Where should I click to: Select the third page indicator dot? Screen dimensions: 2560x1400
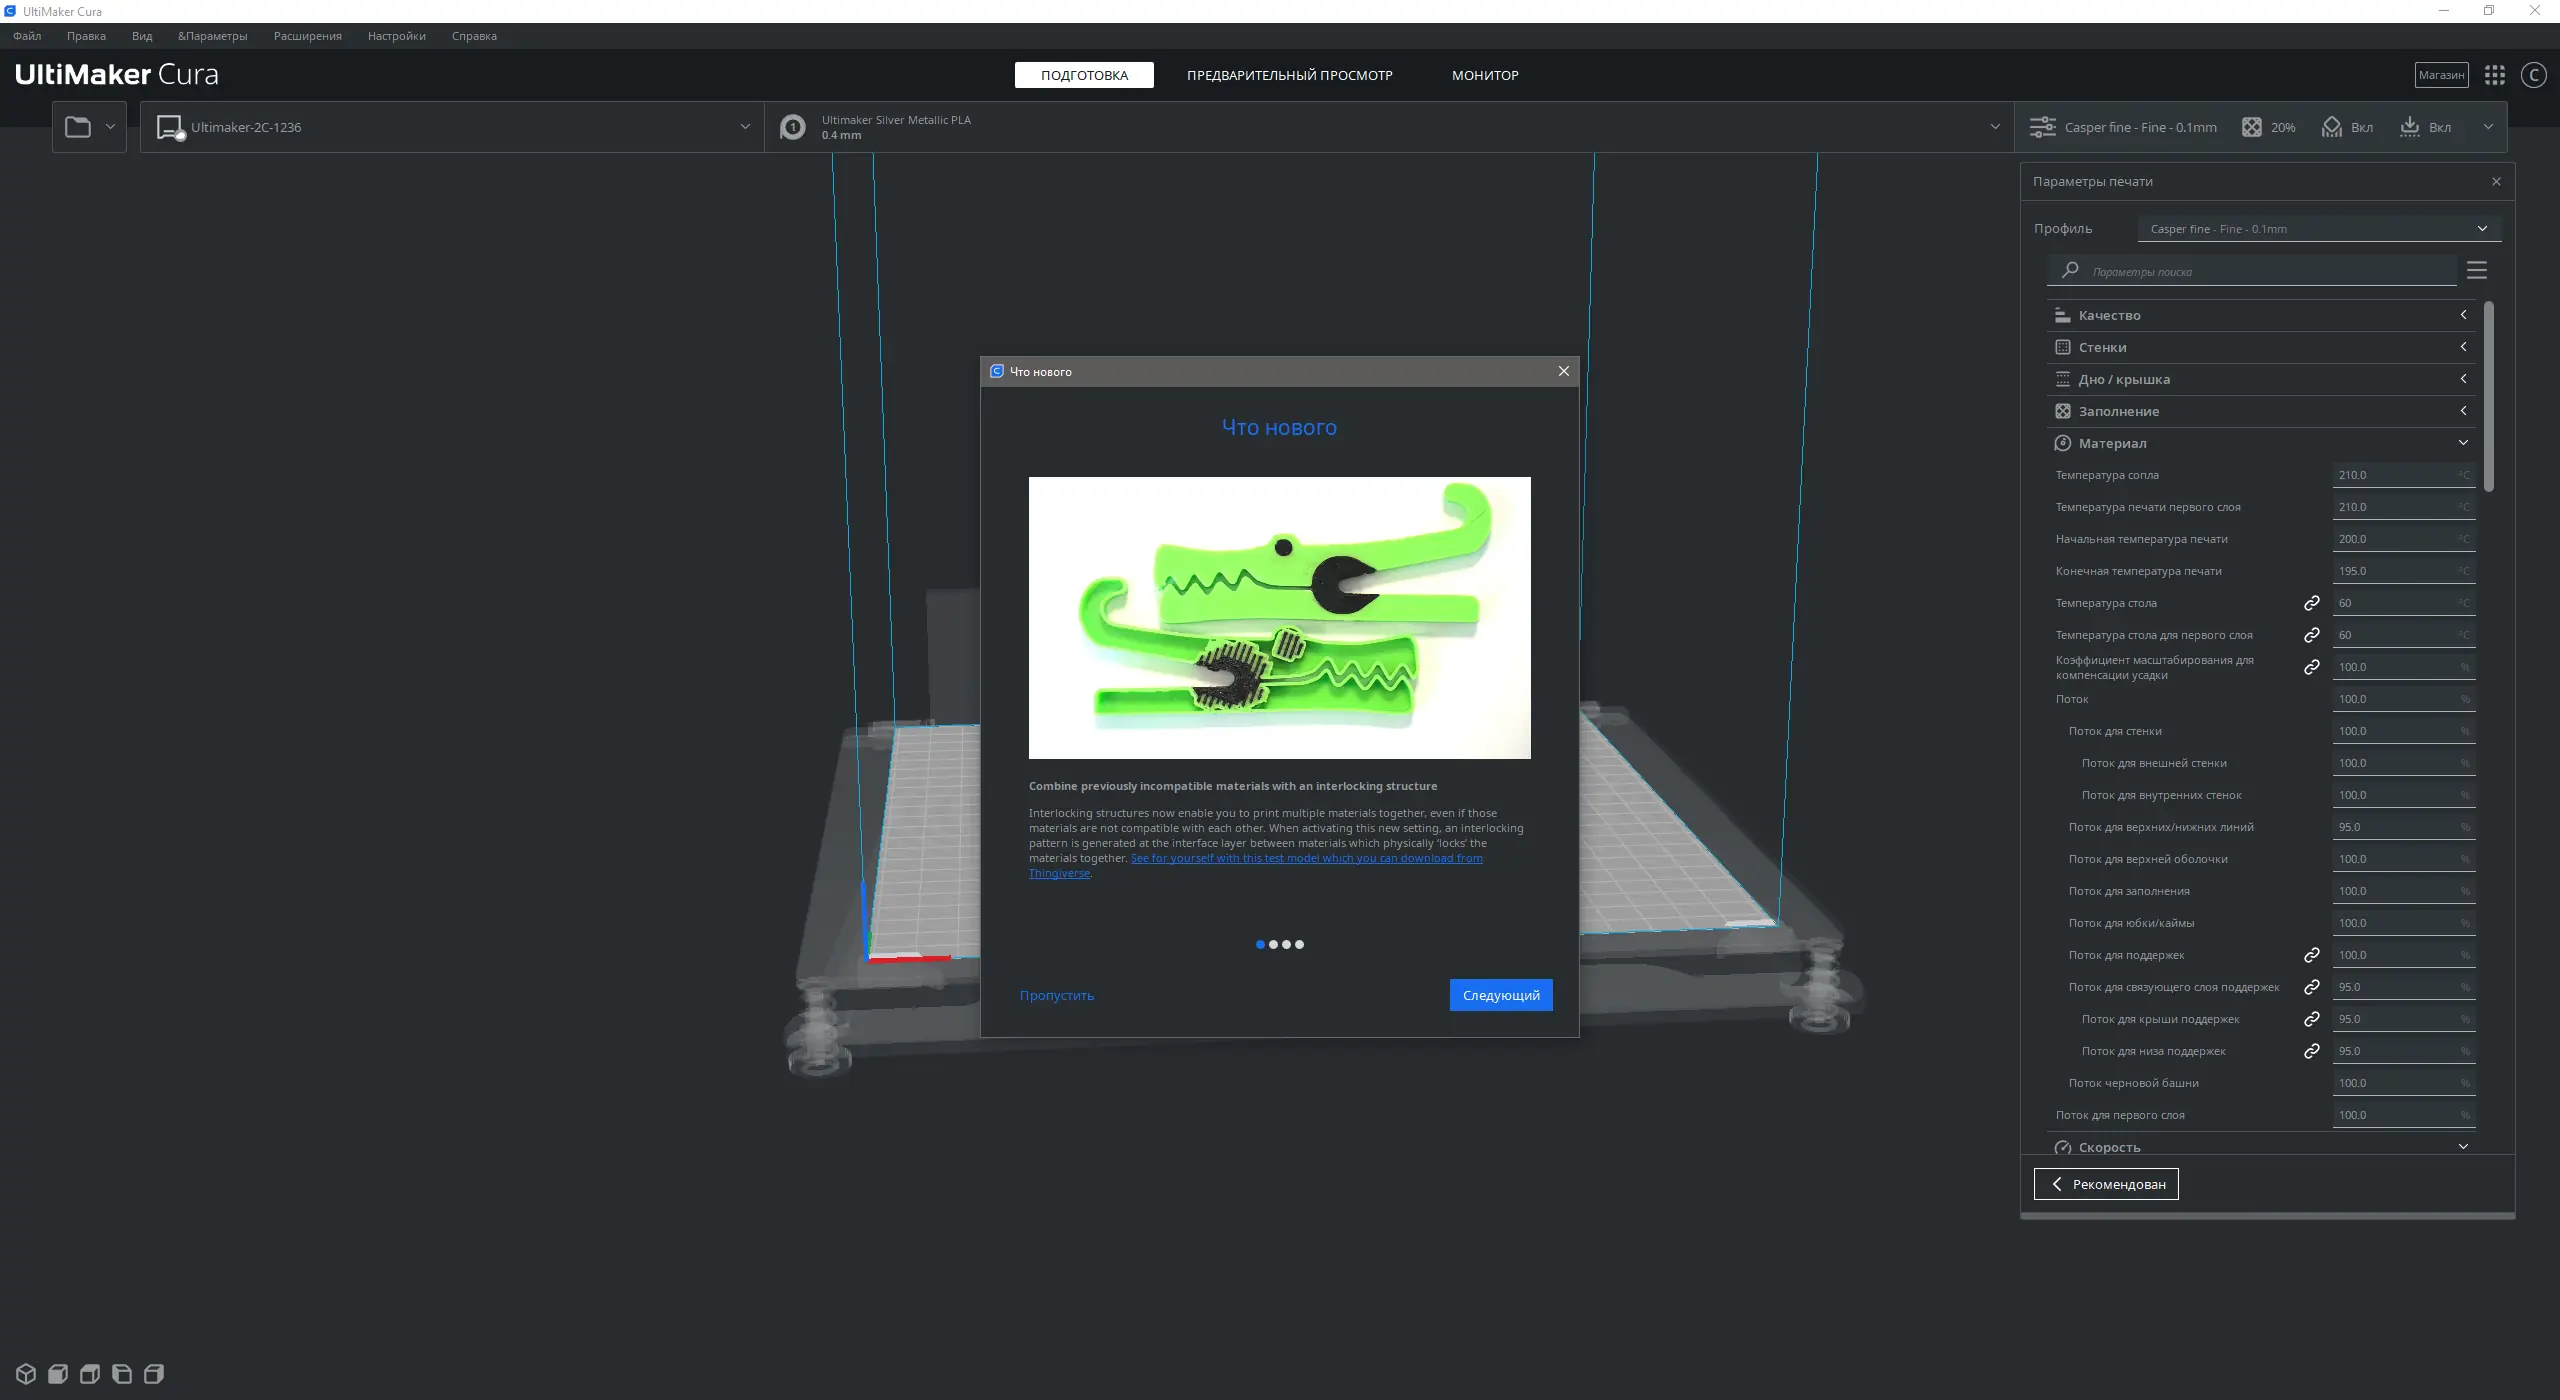point(1286,944)
